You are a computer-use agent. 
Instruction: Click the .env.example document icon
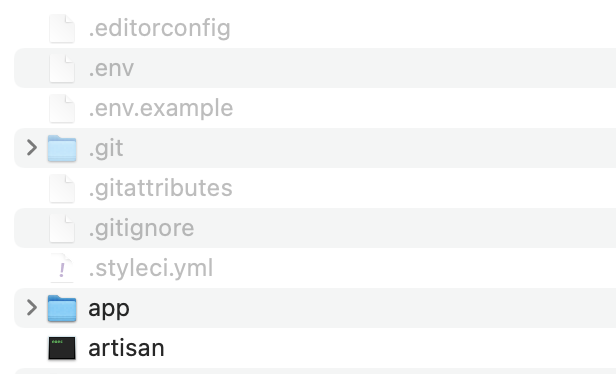point(62,108)
